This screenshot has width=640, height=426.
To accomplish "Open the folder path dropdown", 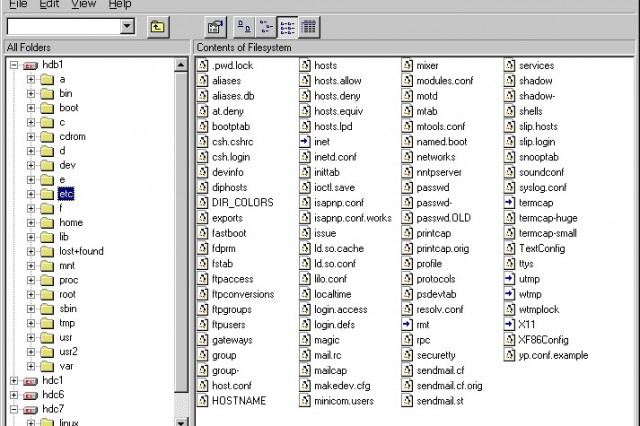I will 126,26.
